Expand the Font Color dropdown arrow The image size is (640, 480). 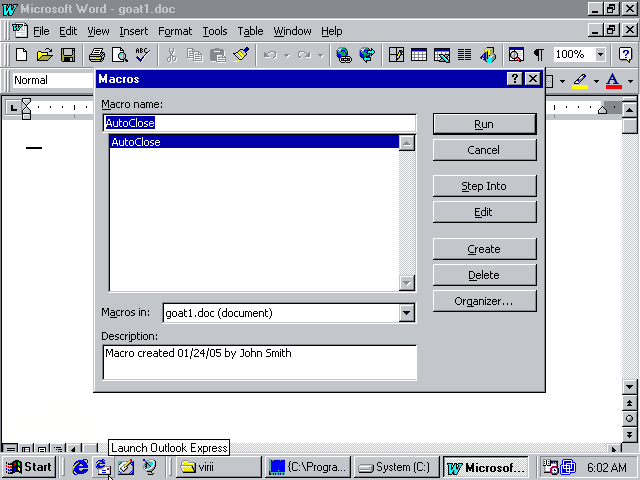click(630, 81)
